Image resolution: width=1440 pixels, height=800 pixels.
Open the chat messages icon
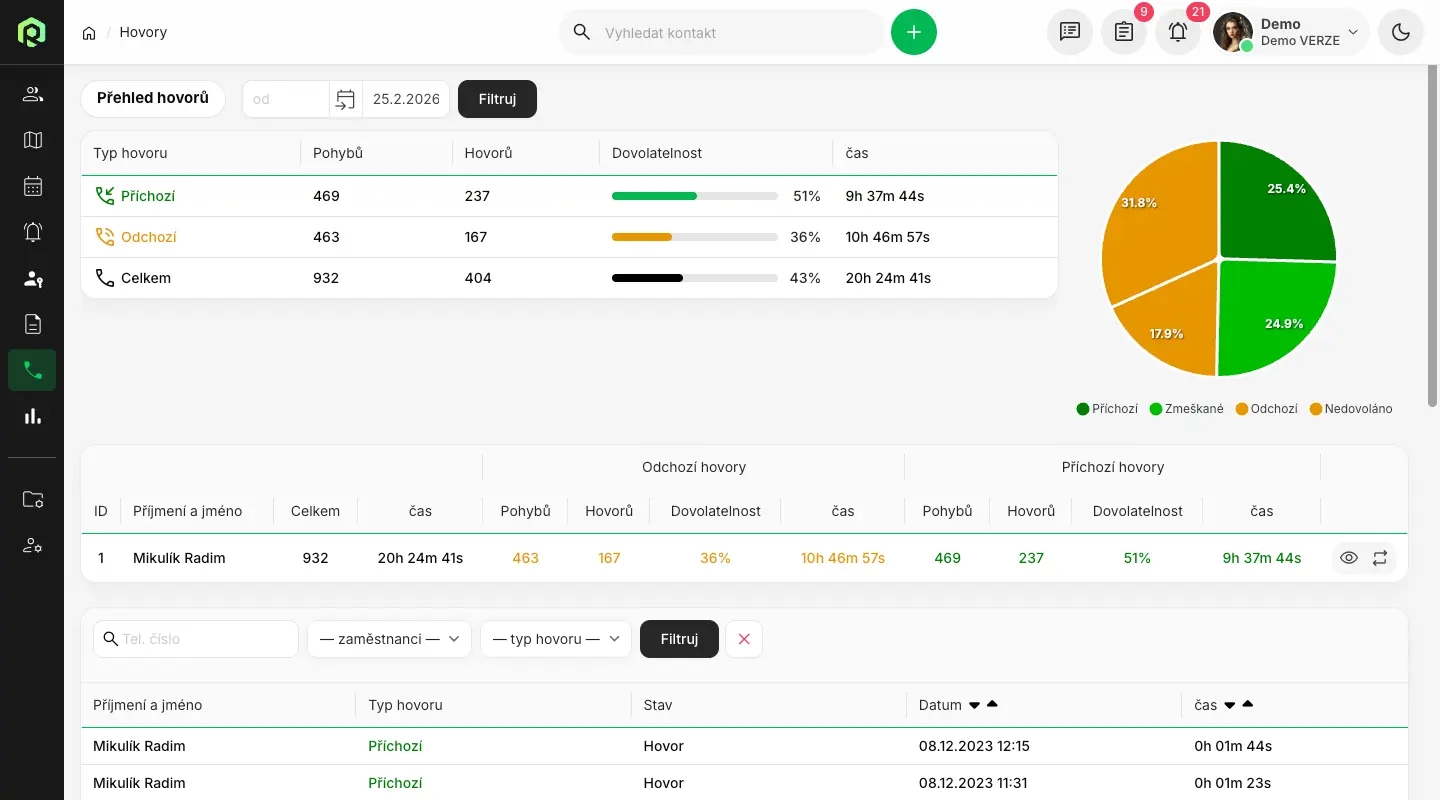[x=1069, y=32]
